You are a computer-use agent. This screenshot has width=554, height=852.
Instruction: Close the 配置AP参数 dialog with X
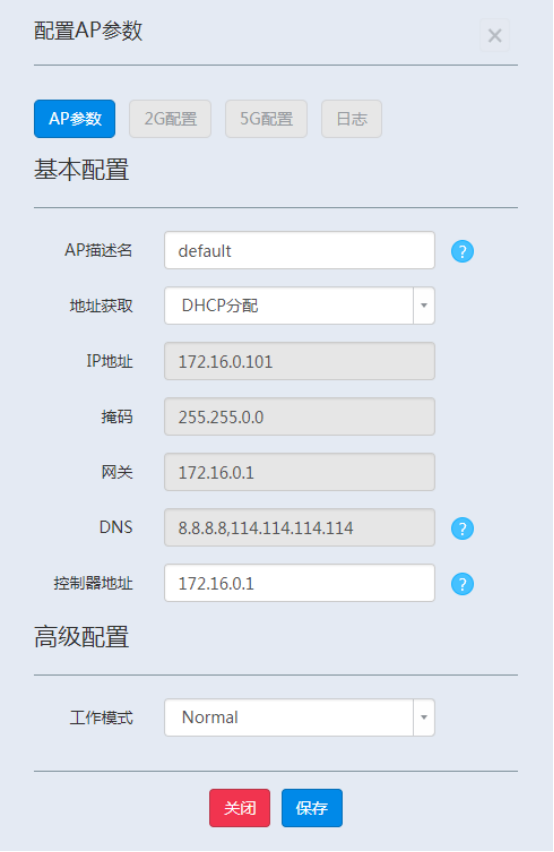pos(495,36)
